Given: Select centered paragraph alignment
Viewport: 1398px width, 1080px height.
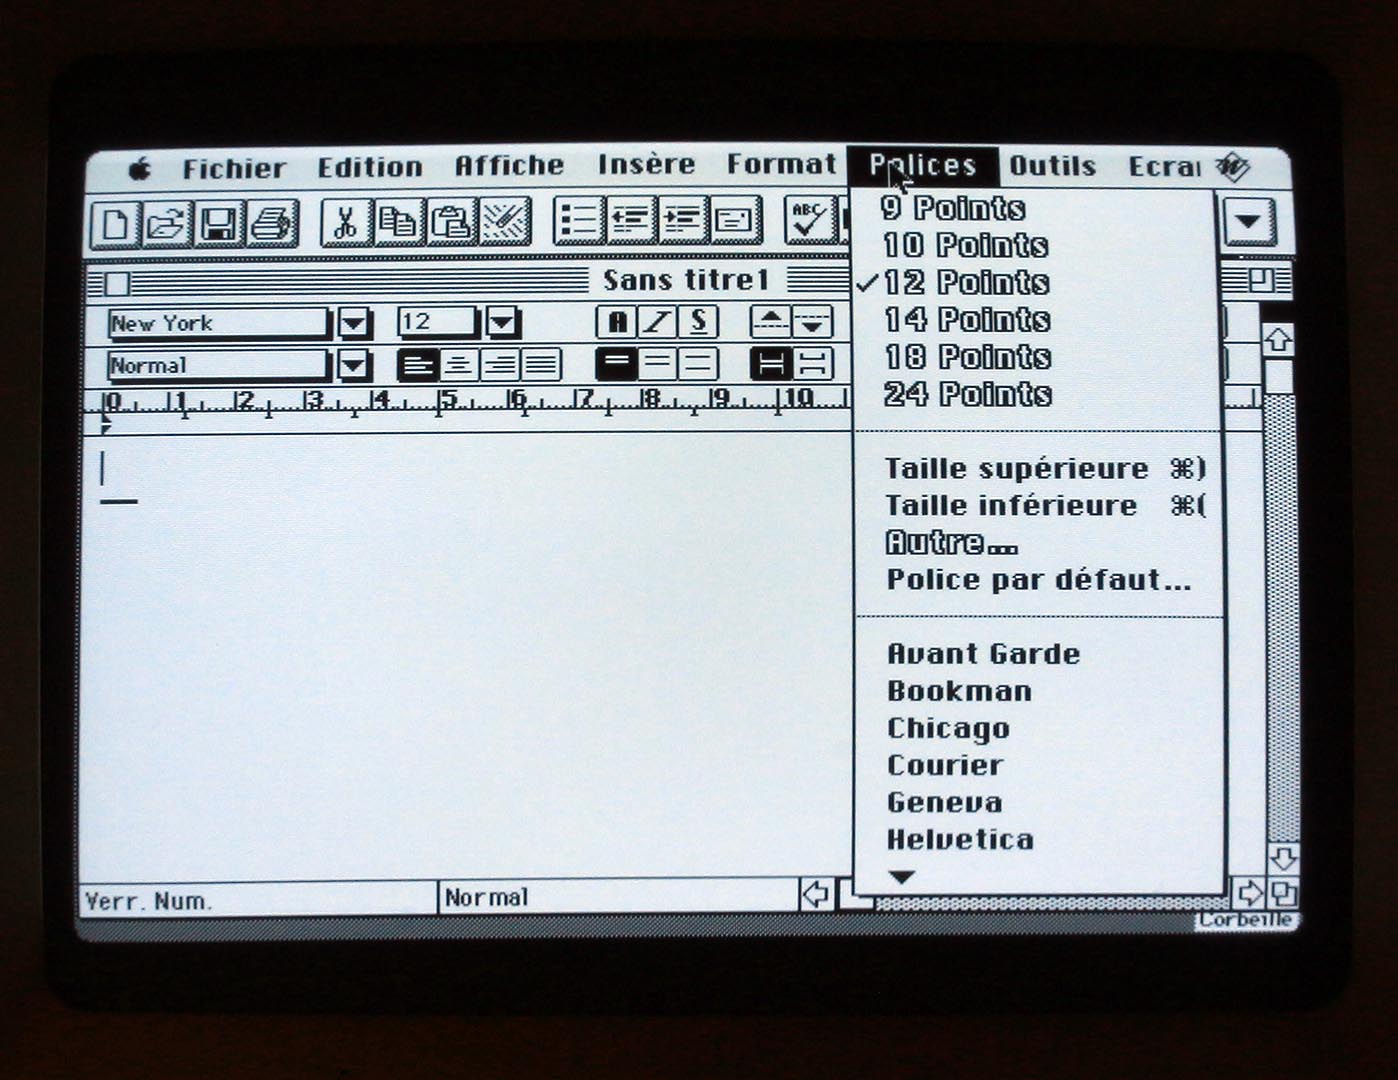Looking at the screenshot, I should coord(459,365).
